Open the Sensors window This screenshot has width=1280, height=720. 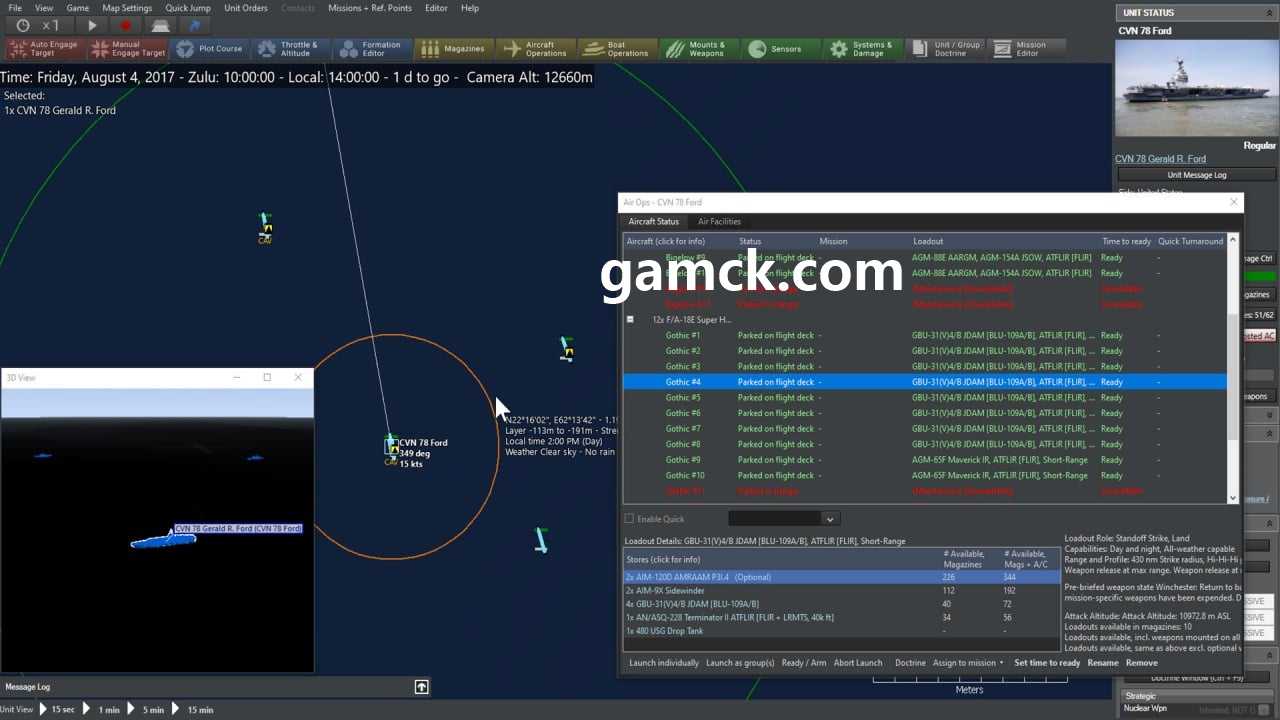(782, 48)
